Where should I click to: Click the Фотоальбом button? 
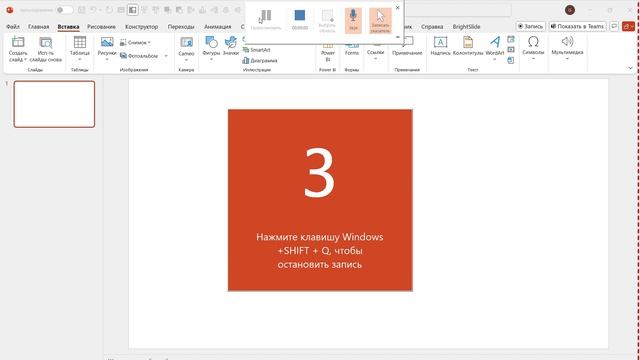[139, 56]
